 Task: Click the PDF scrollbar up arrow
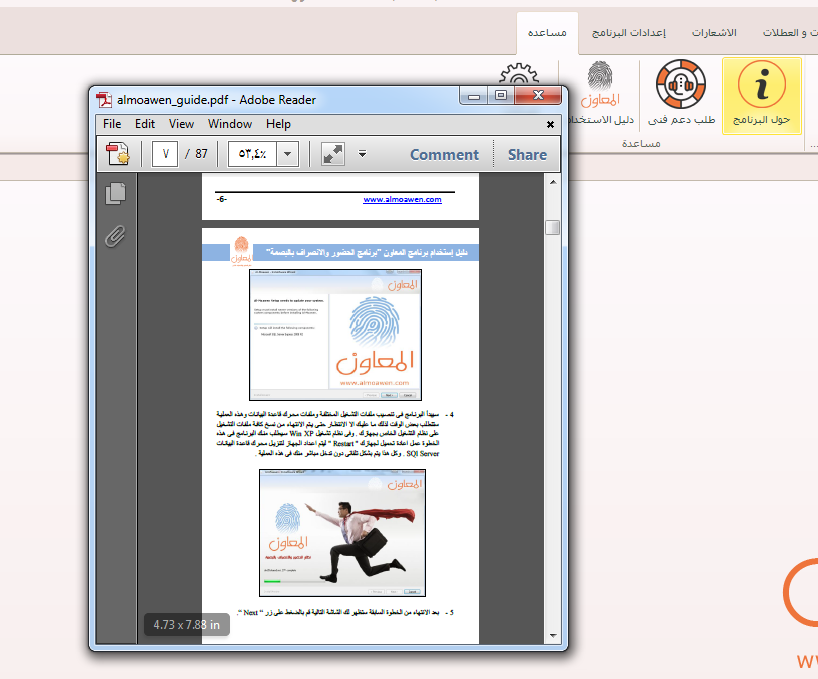coord(552,182)
